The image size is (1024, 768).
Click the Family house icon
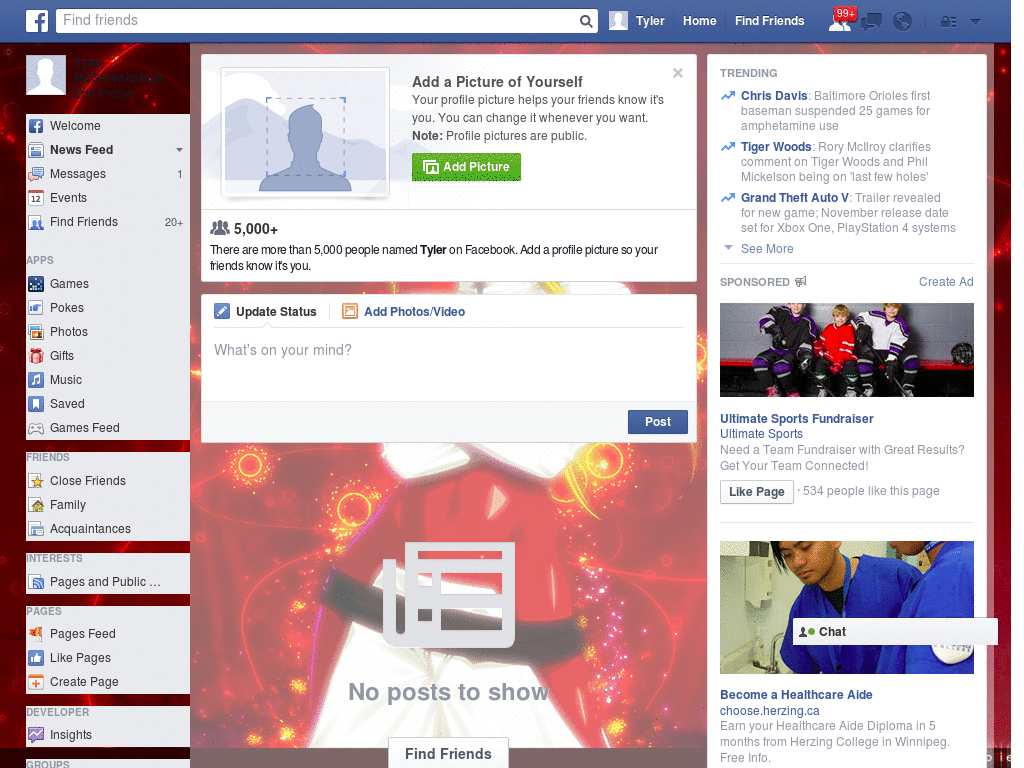[x=36, y=505]
